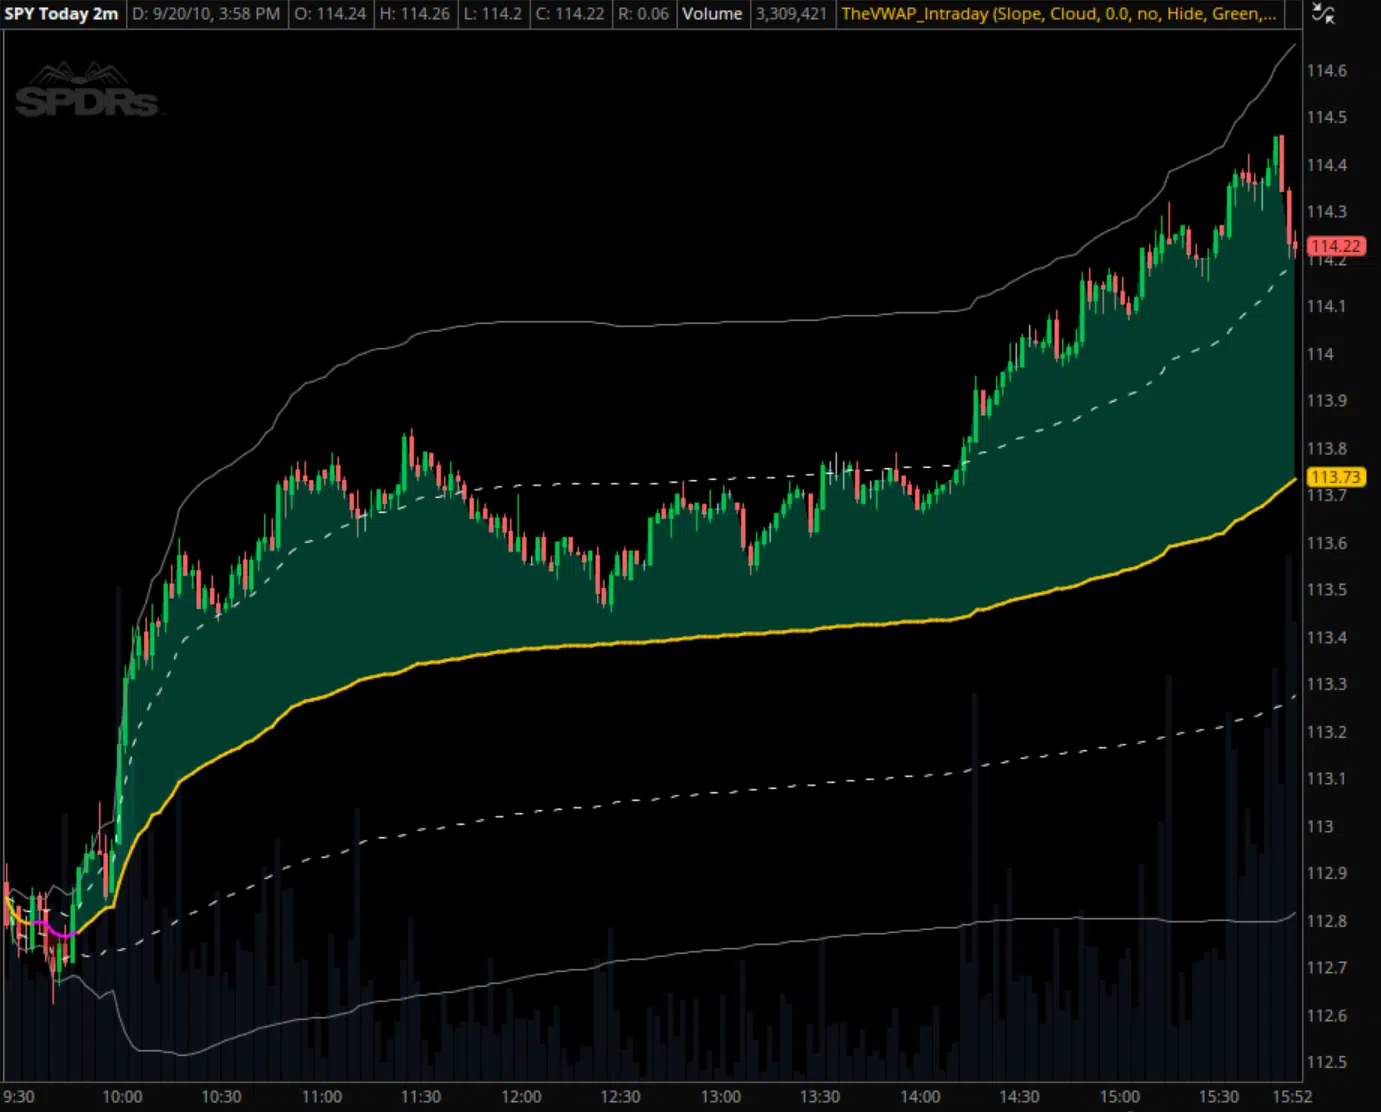Click the 113.8 price axis label
Screen dimensions: 1381x1112
click(x=1327, y=449)
